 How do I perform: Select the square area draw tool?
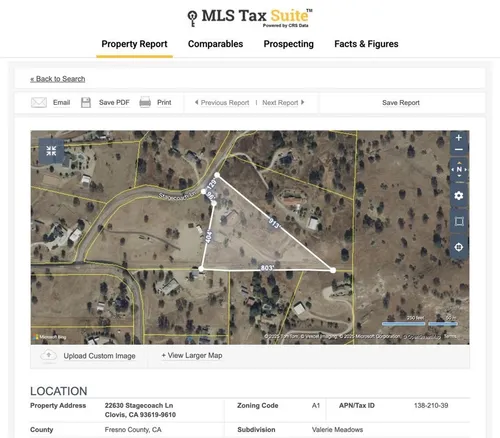click(459, 221)
